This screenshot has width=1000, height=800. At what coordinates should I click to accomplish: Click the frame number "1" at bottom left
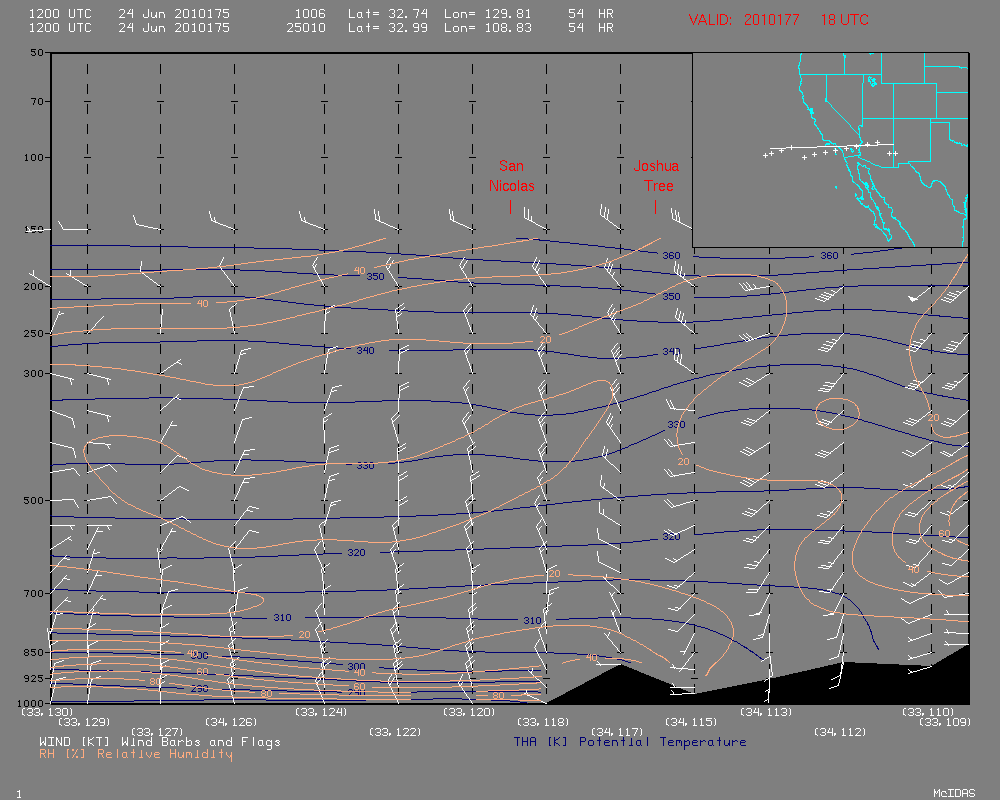tap(19, 794)
